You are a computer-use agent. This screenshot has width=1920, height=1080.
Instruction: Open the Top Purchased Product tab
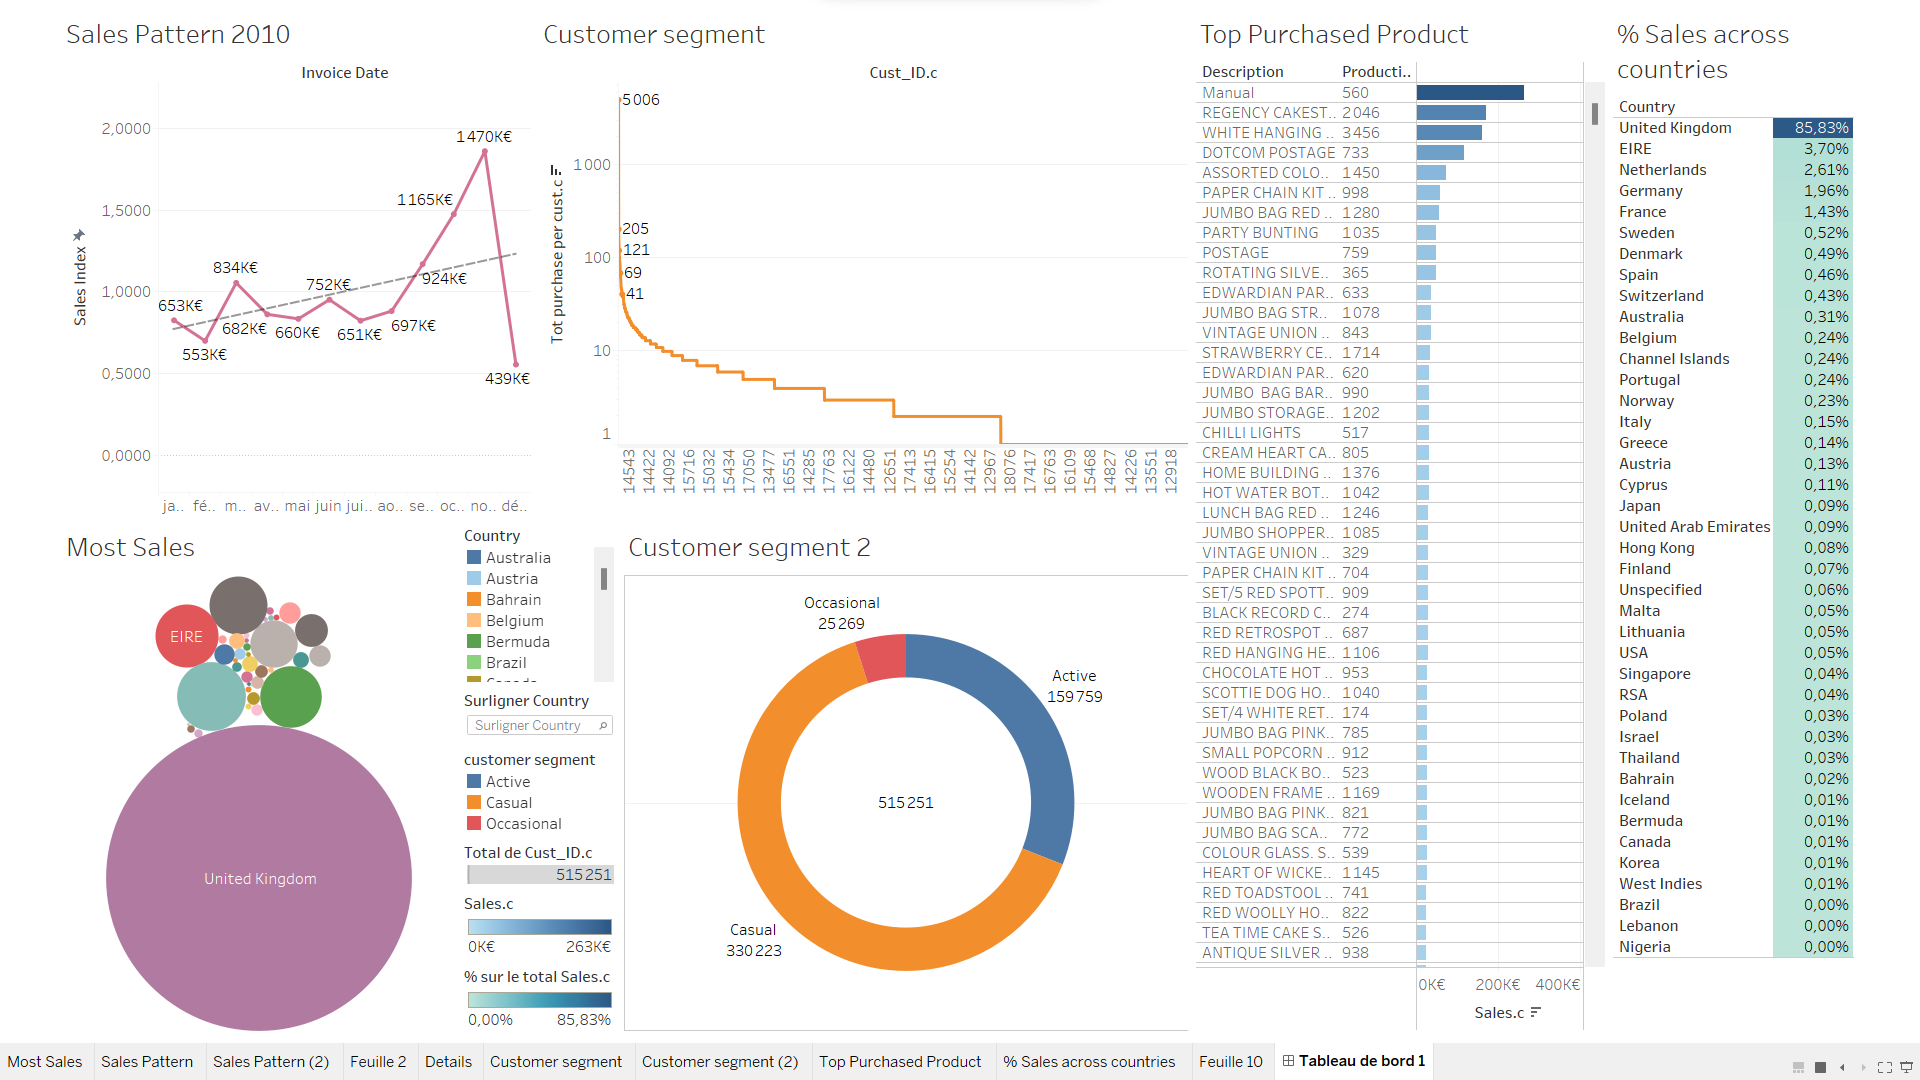[899, 1061]
